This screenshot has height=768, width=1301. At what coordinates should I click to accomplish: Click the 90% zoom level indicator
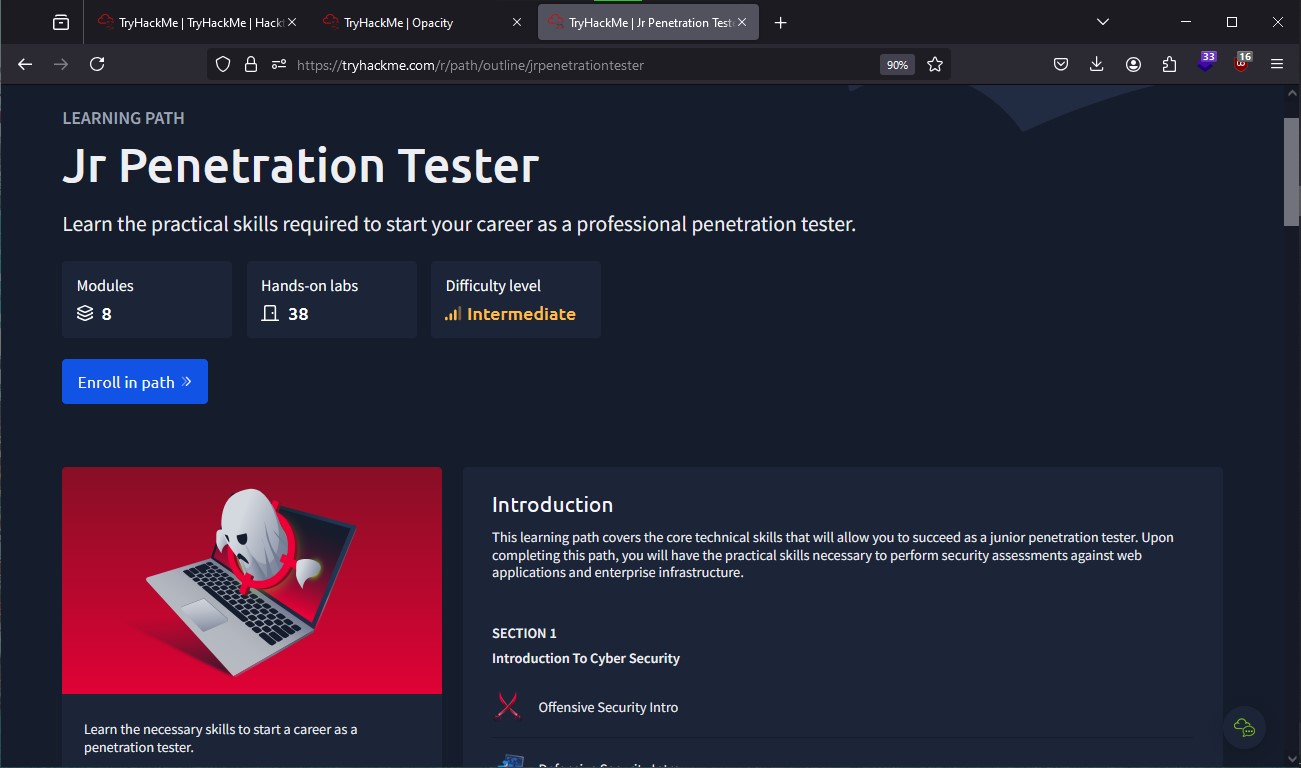point(897,64)
